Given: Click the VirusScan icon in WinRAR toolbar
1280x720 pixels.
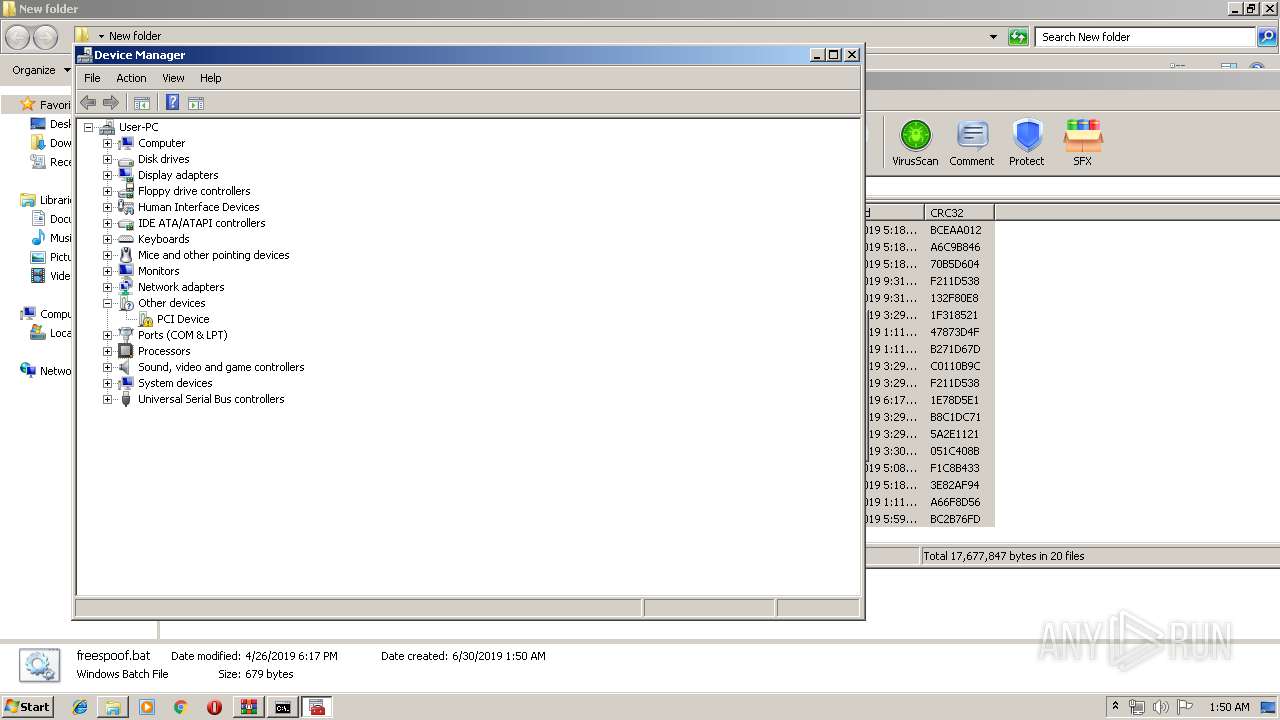Looking at the screenshot, I should pyautogui.click(x=915, y=142).
